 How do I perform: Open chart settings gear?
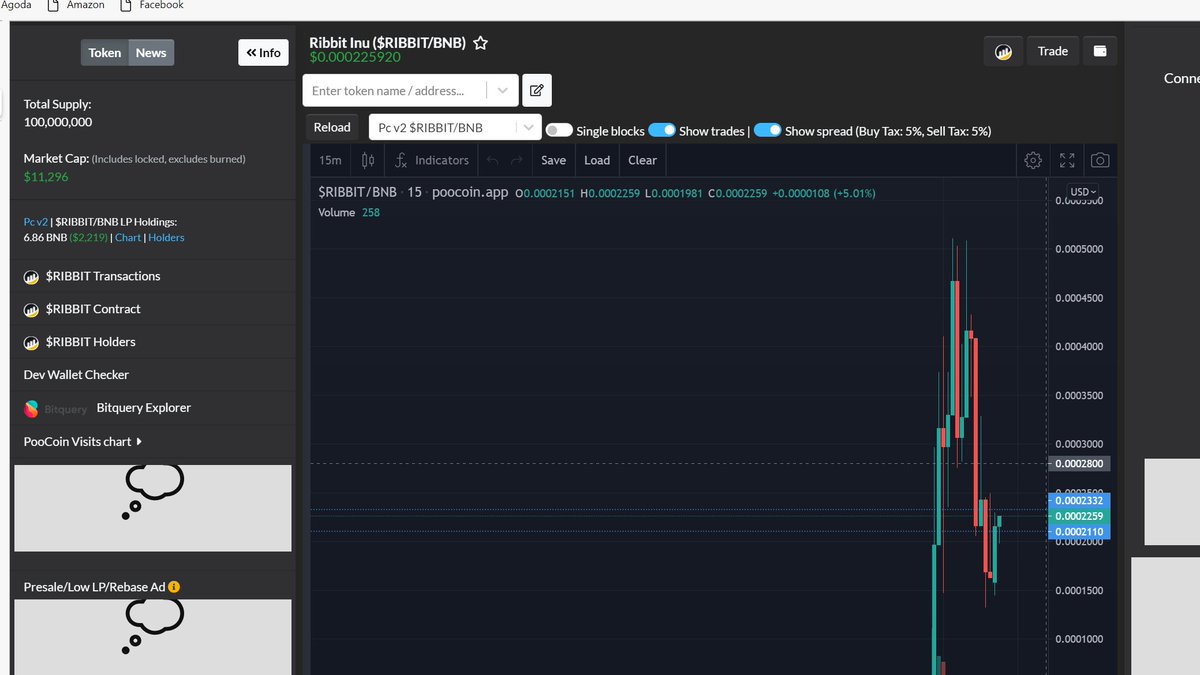[x=1033, y=160]
